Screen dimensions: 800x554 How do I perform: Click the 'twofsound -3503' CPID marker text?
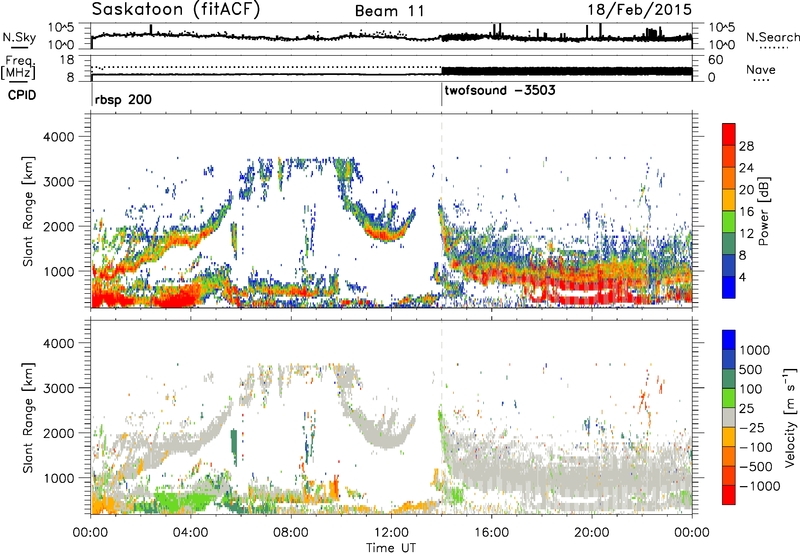[x=500, y=91]
